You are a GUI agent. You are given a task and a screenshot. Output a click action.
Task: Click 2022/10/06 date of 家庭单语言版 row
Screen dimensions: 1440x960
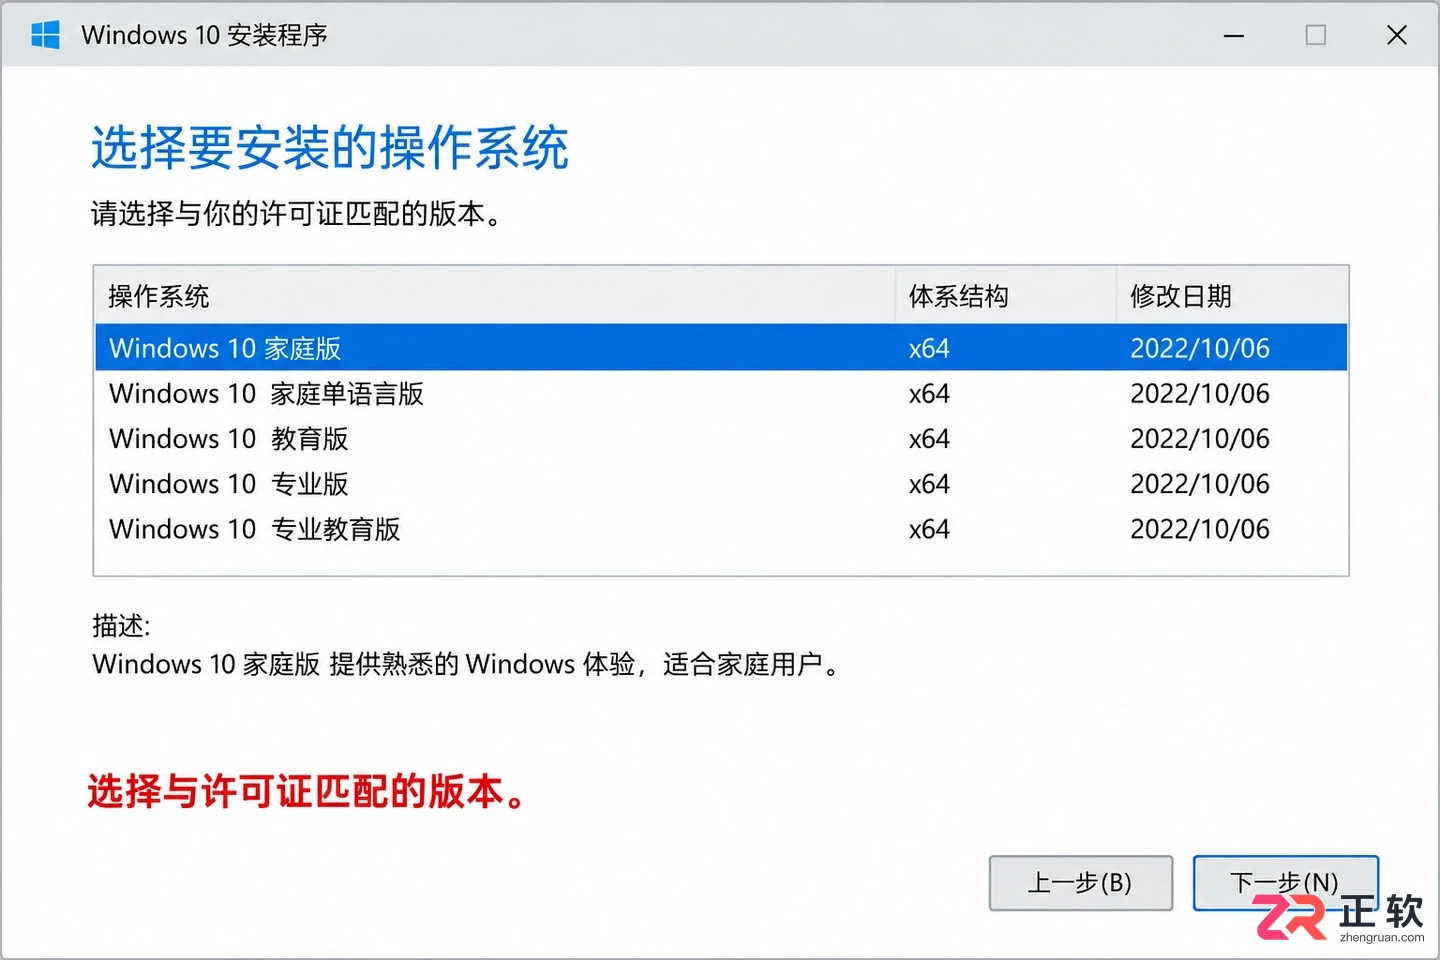[1200, 394]
